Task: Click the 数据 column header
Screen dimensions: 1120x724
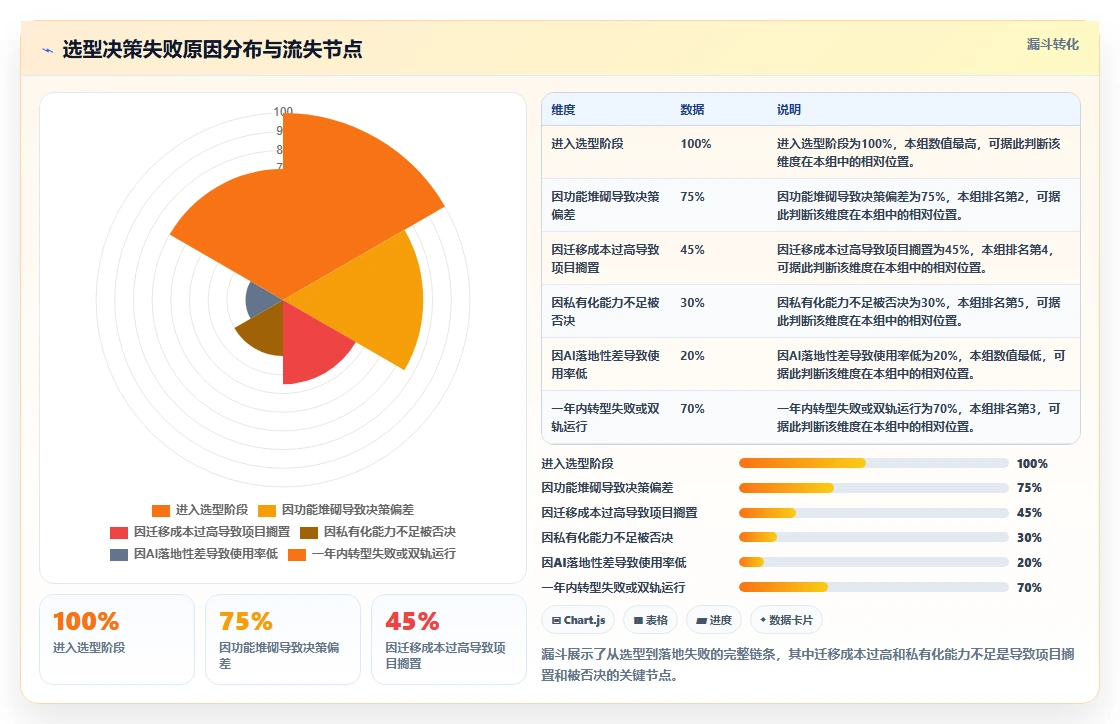Action: (692, 110)
